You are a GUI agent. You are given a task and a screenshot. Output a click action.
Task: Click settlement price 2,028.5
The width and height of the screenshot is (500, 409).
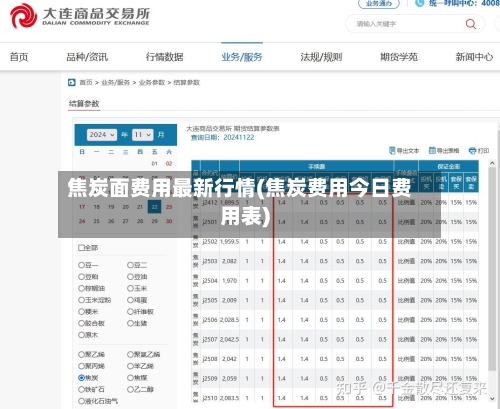pos(229,320)
